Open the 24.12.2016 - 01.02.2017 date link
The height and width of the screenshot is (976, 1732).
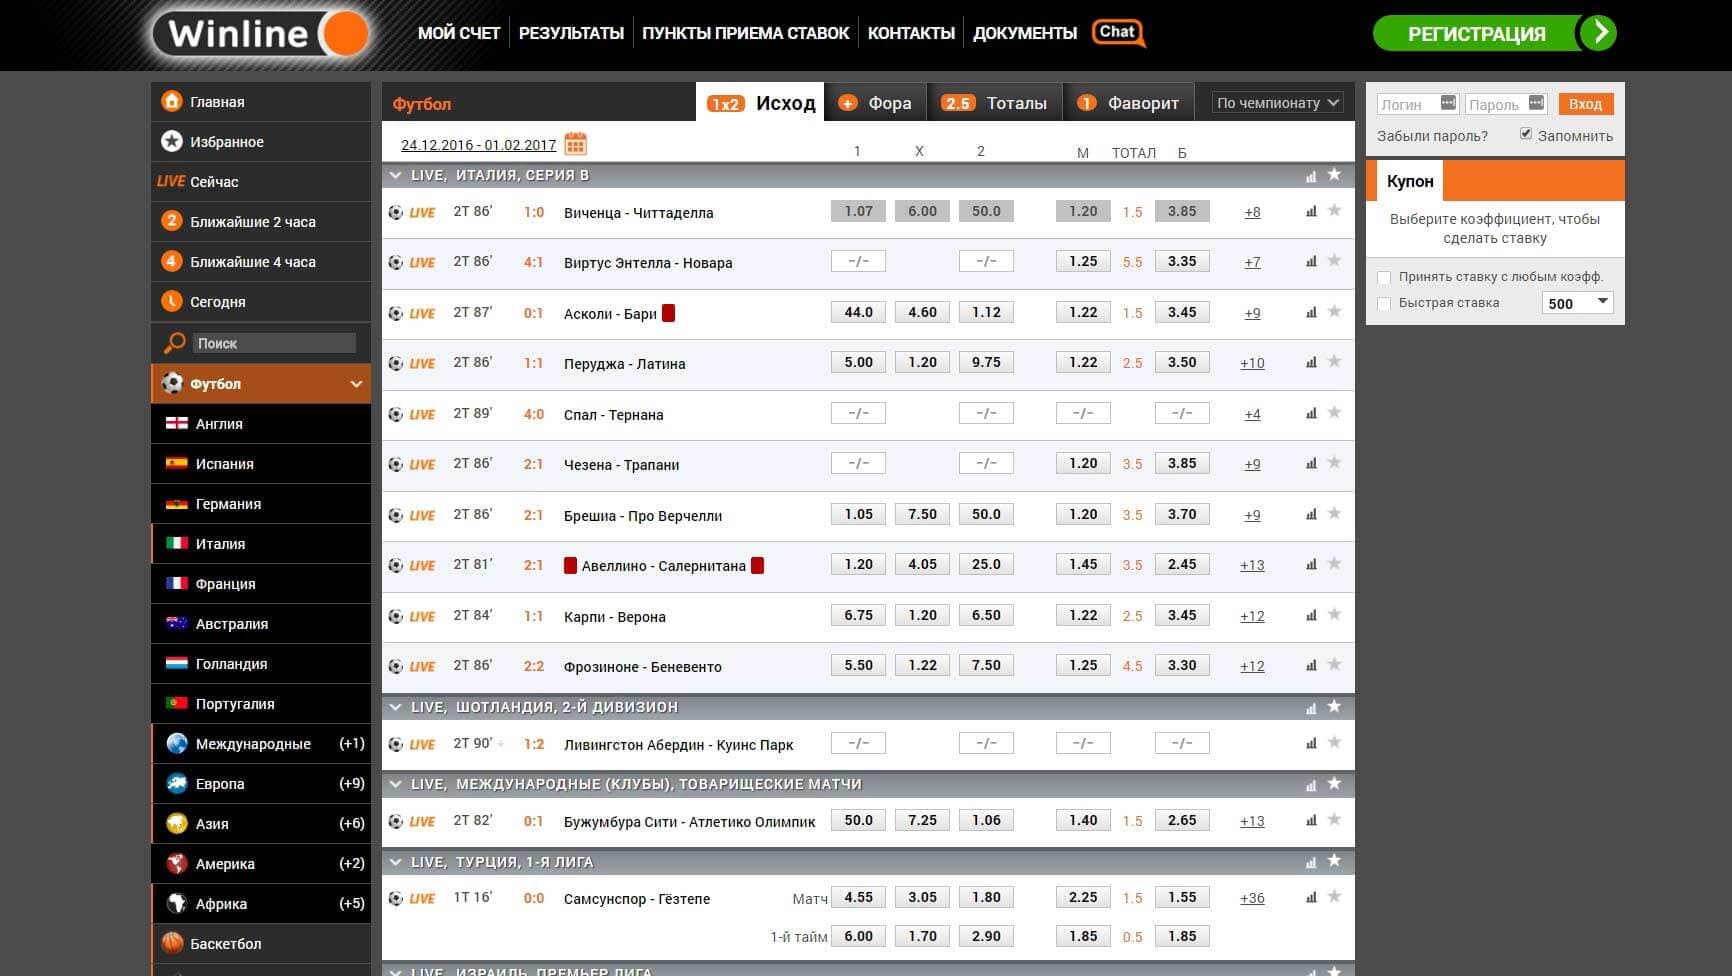[x=478, y=145]
